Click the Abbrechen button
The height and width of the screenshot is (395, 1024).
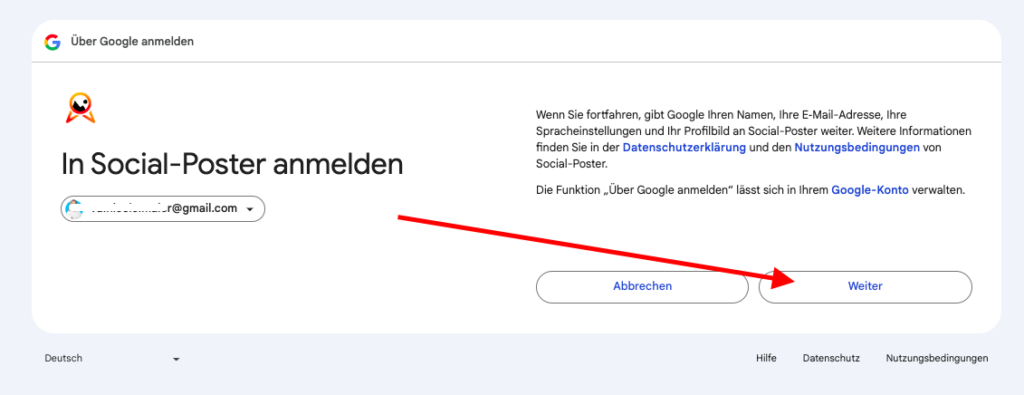point(642,287)
